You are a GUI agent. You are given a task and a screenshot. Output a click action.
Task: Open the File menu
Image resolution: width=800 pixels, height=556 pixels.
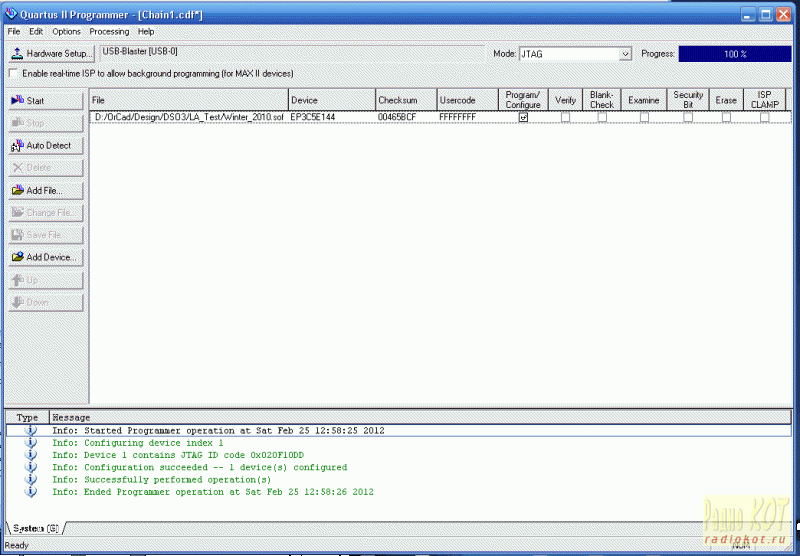14,32
